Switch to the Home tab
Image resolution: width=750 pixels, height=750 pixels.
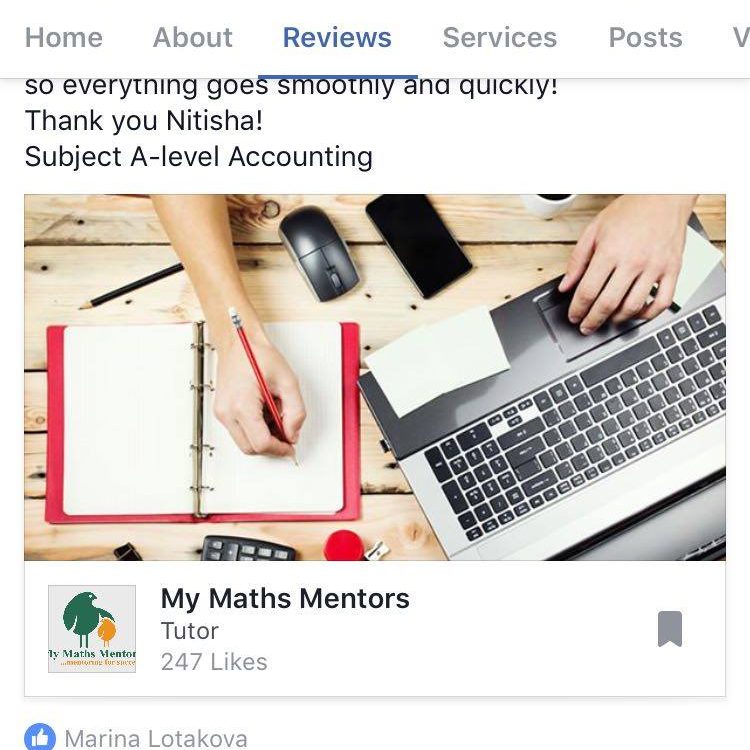click(x=64, y=37)
